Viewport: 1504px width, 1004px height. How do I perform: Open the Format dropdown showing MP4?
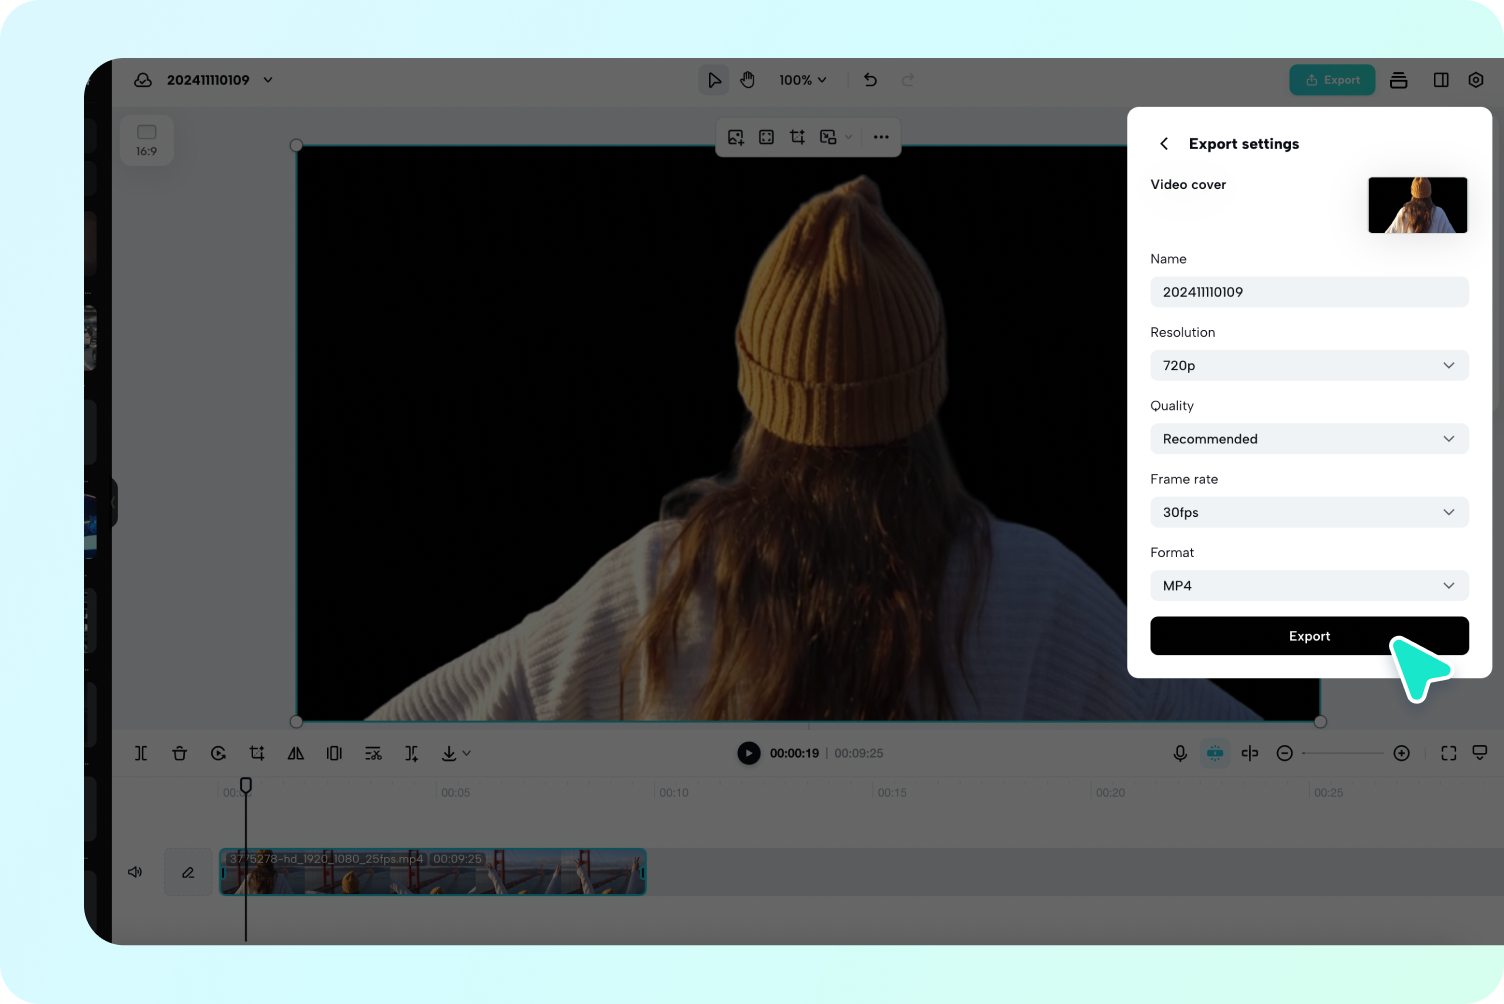coord(1309,585)
